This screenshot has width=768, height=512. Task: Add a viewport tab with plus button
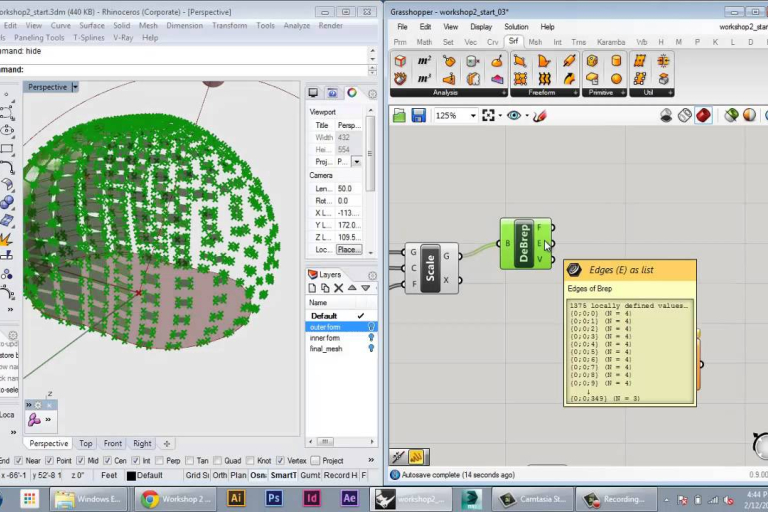(167, 443)
